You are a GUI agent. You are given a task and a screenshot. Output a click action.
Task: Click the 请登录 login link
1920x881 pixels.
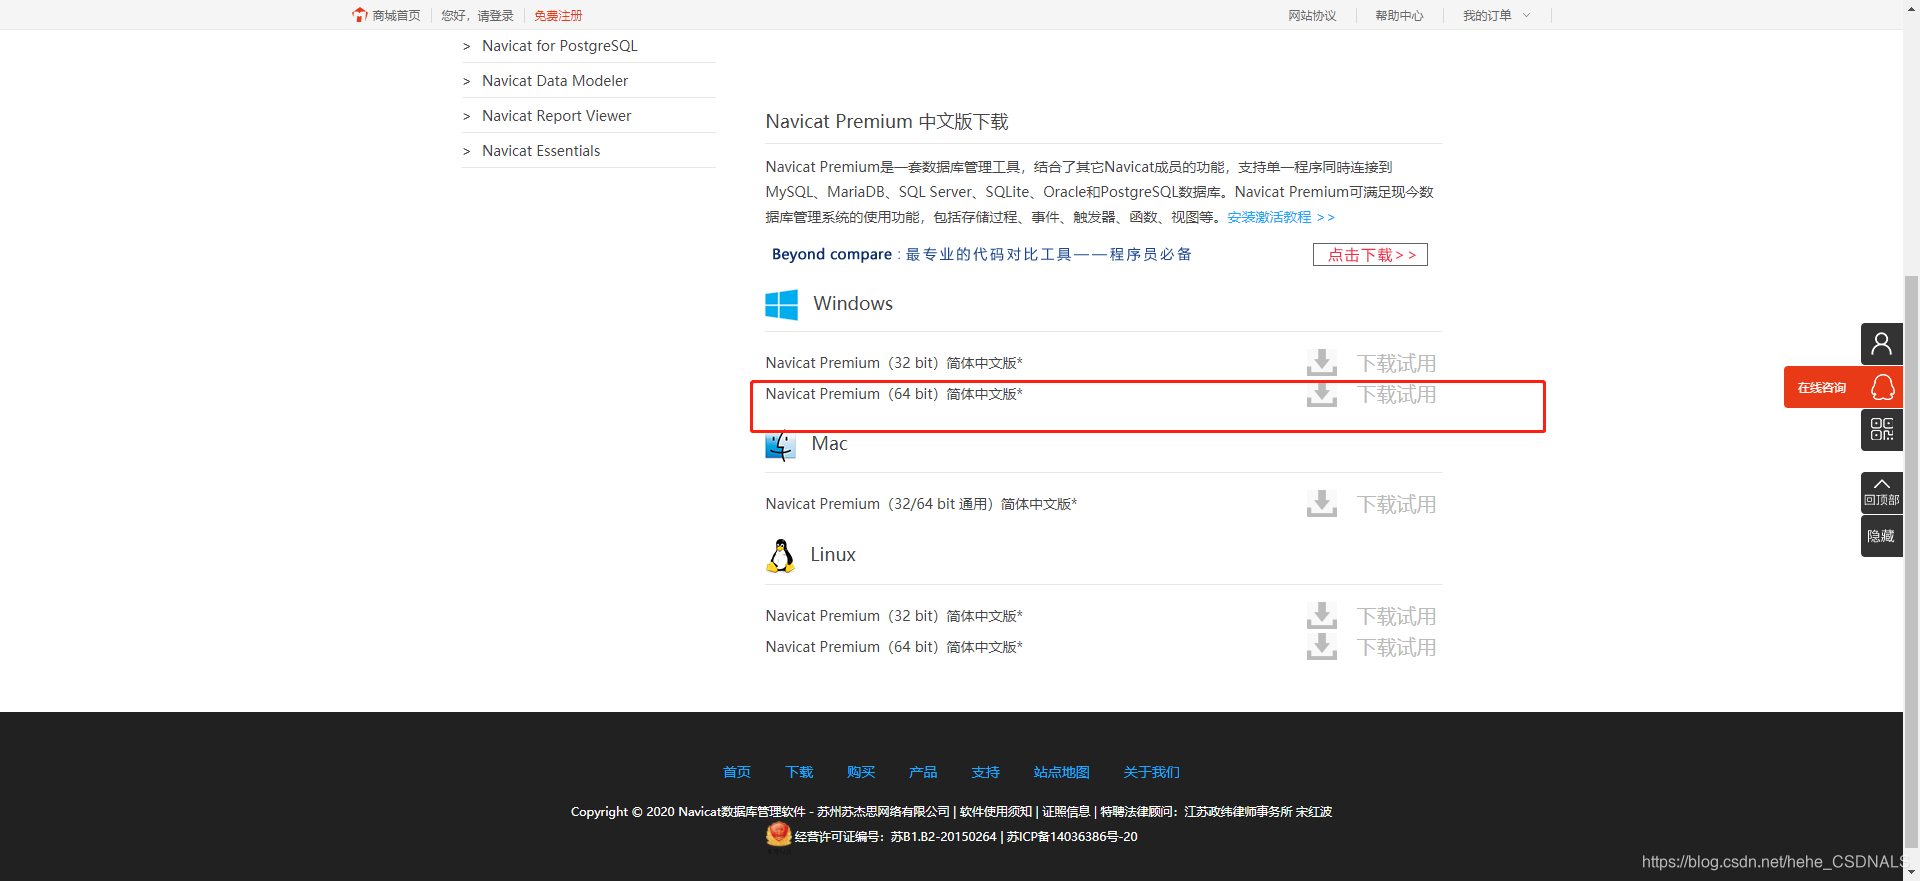pyautogui.click(x=495, y=16)
